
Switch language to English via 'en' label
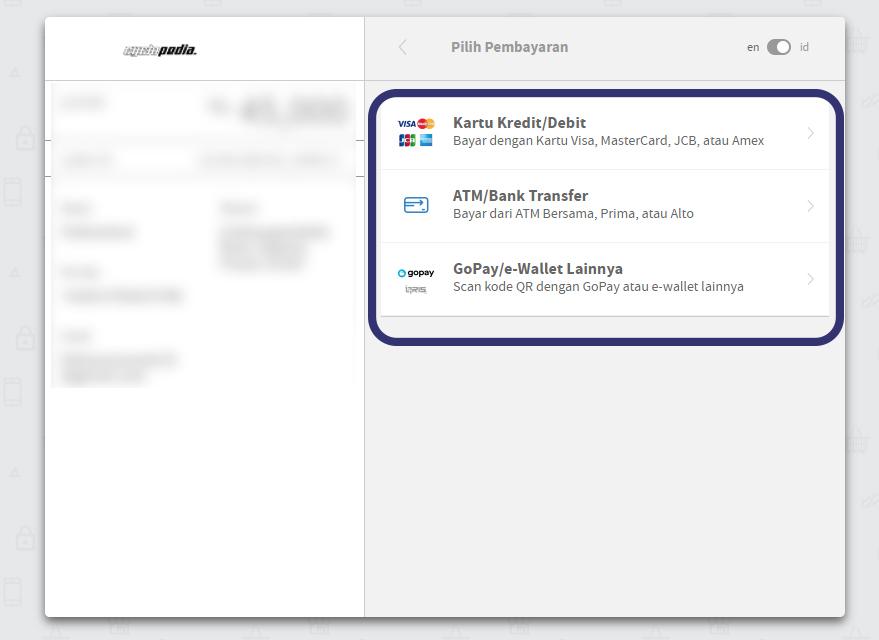click(x=753, y=47)
